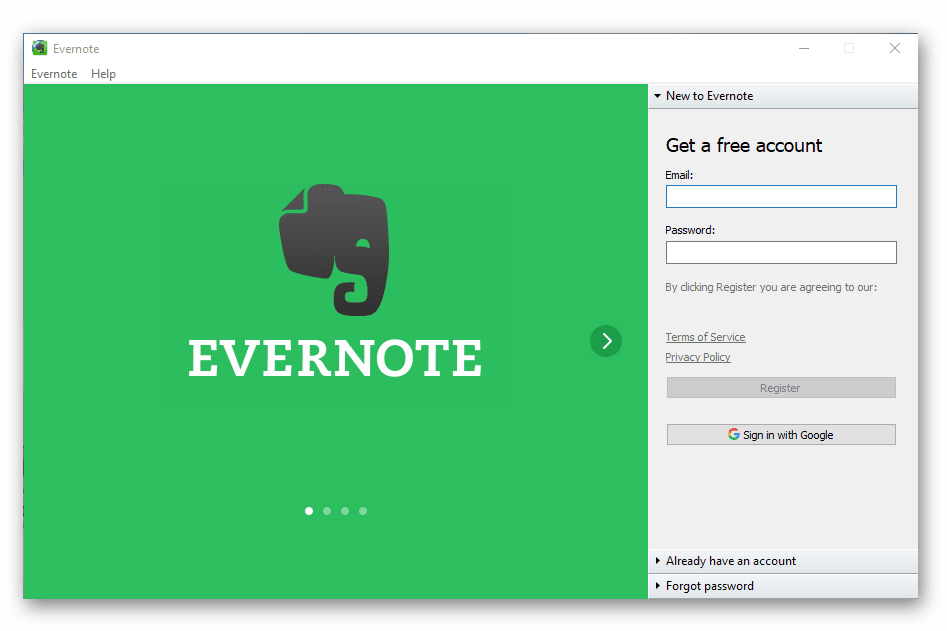Go to the fourth slide dot
947x631 pixels.
point(363,511)
